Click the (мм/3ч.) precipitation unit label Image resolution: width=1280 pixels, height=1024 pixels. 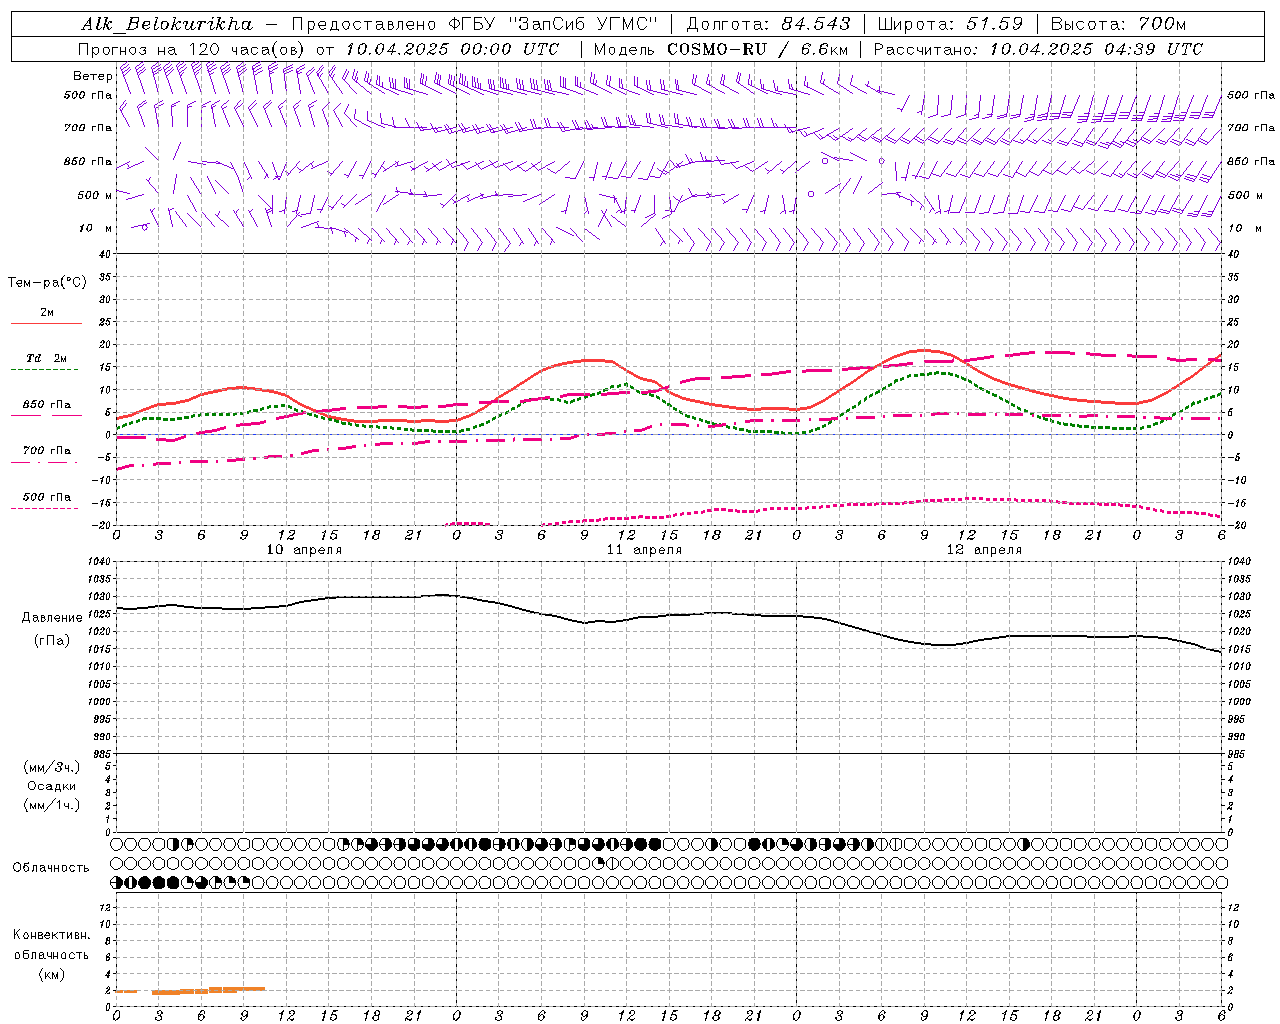click(52, 767)
